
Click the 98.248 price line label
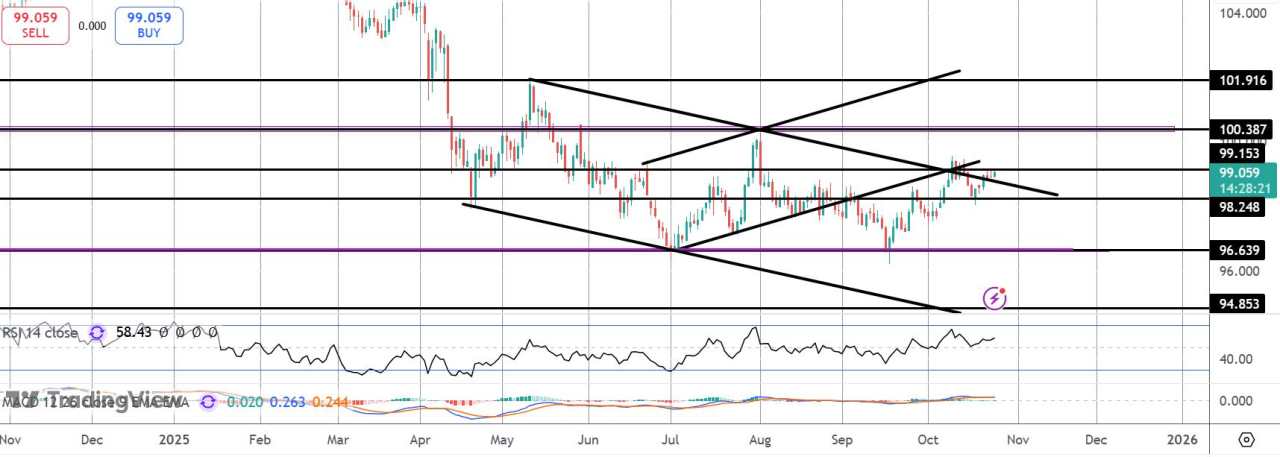(x=1238, y=207)
